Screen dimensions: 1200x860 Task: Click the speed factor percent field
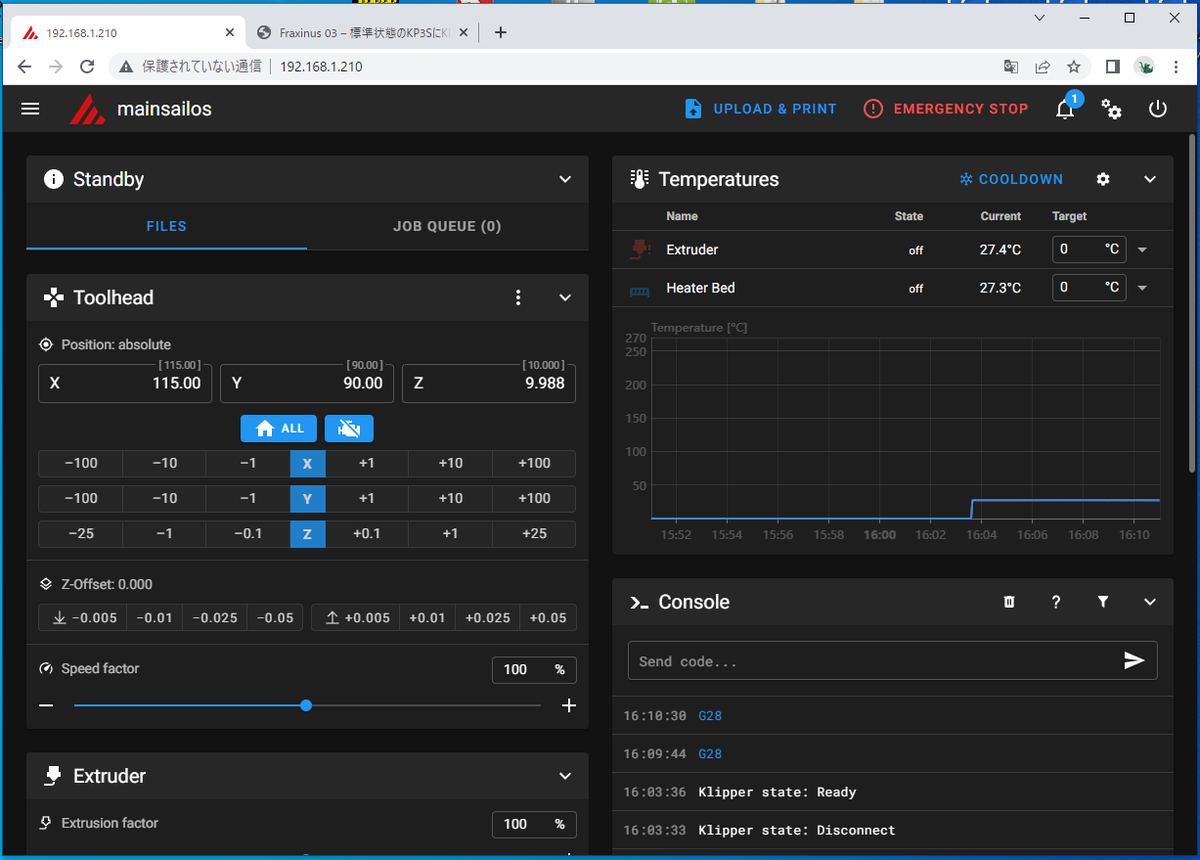[x=534, y=669]
